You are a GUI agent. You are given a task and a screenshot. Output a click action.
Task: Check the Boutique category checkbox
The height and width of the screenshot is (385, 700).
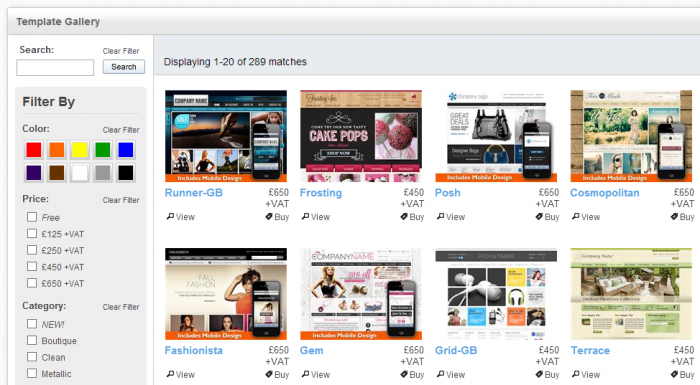point(32,340)
